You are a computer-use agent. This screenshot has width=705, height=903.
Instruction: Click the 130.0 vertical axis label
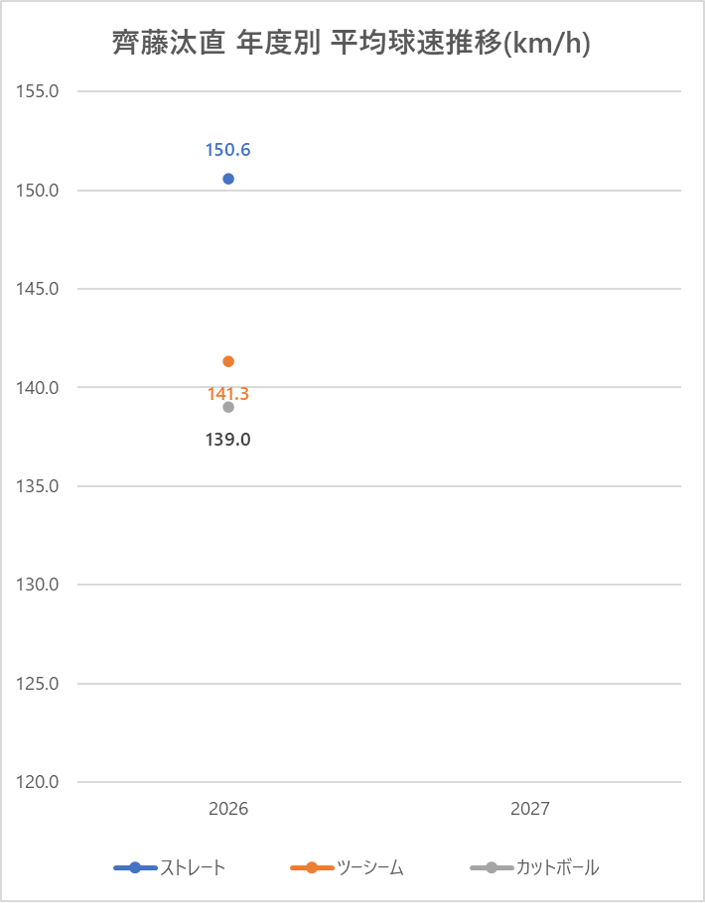[40, 585]
